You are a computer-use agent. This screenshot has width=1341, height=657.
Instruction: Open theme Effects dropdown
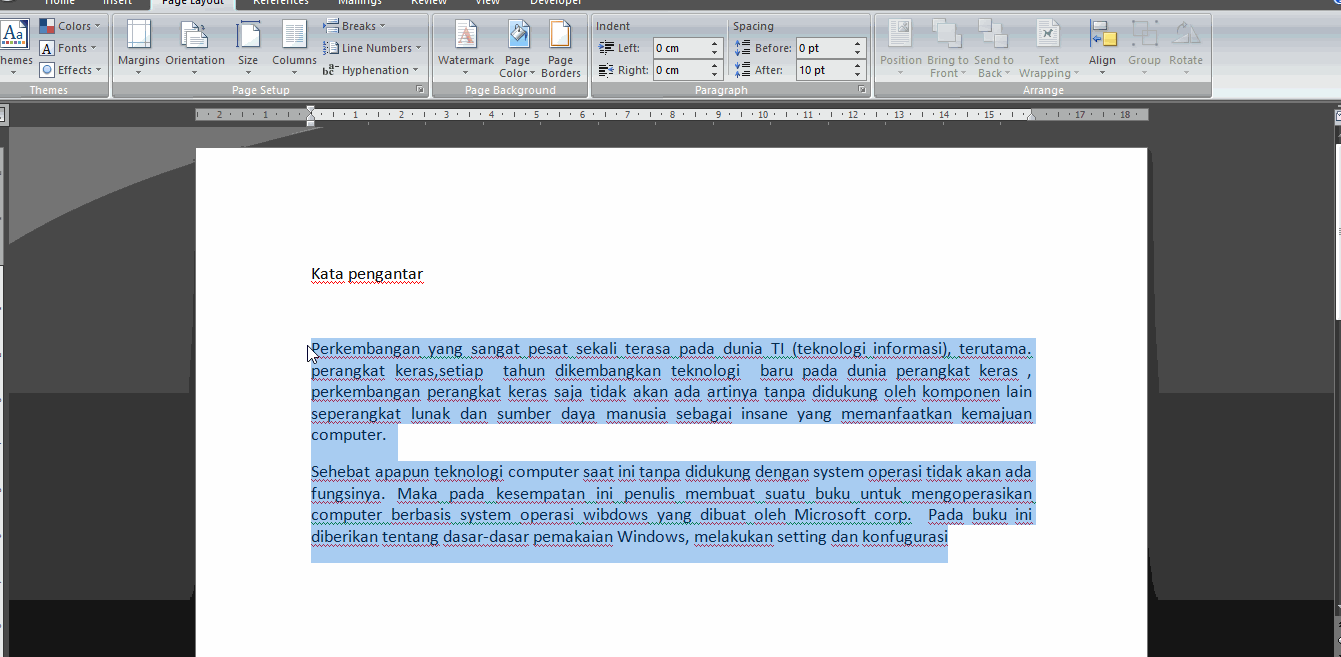pos(70,70)
